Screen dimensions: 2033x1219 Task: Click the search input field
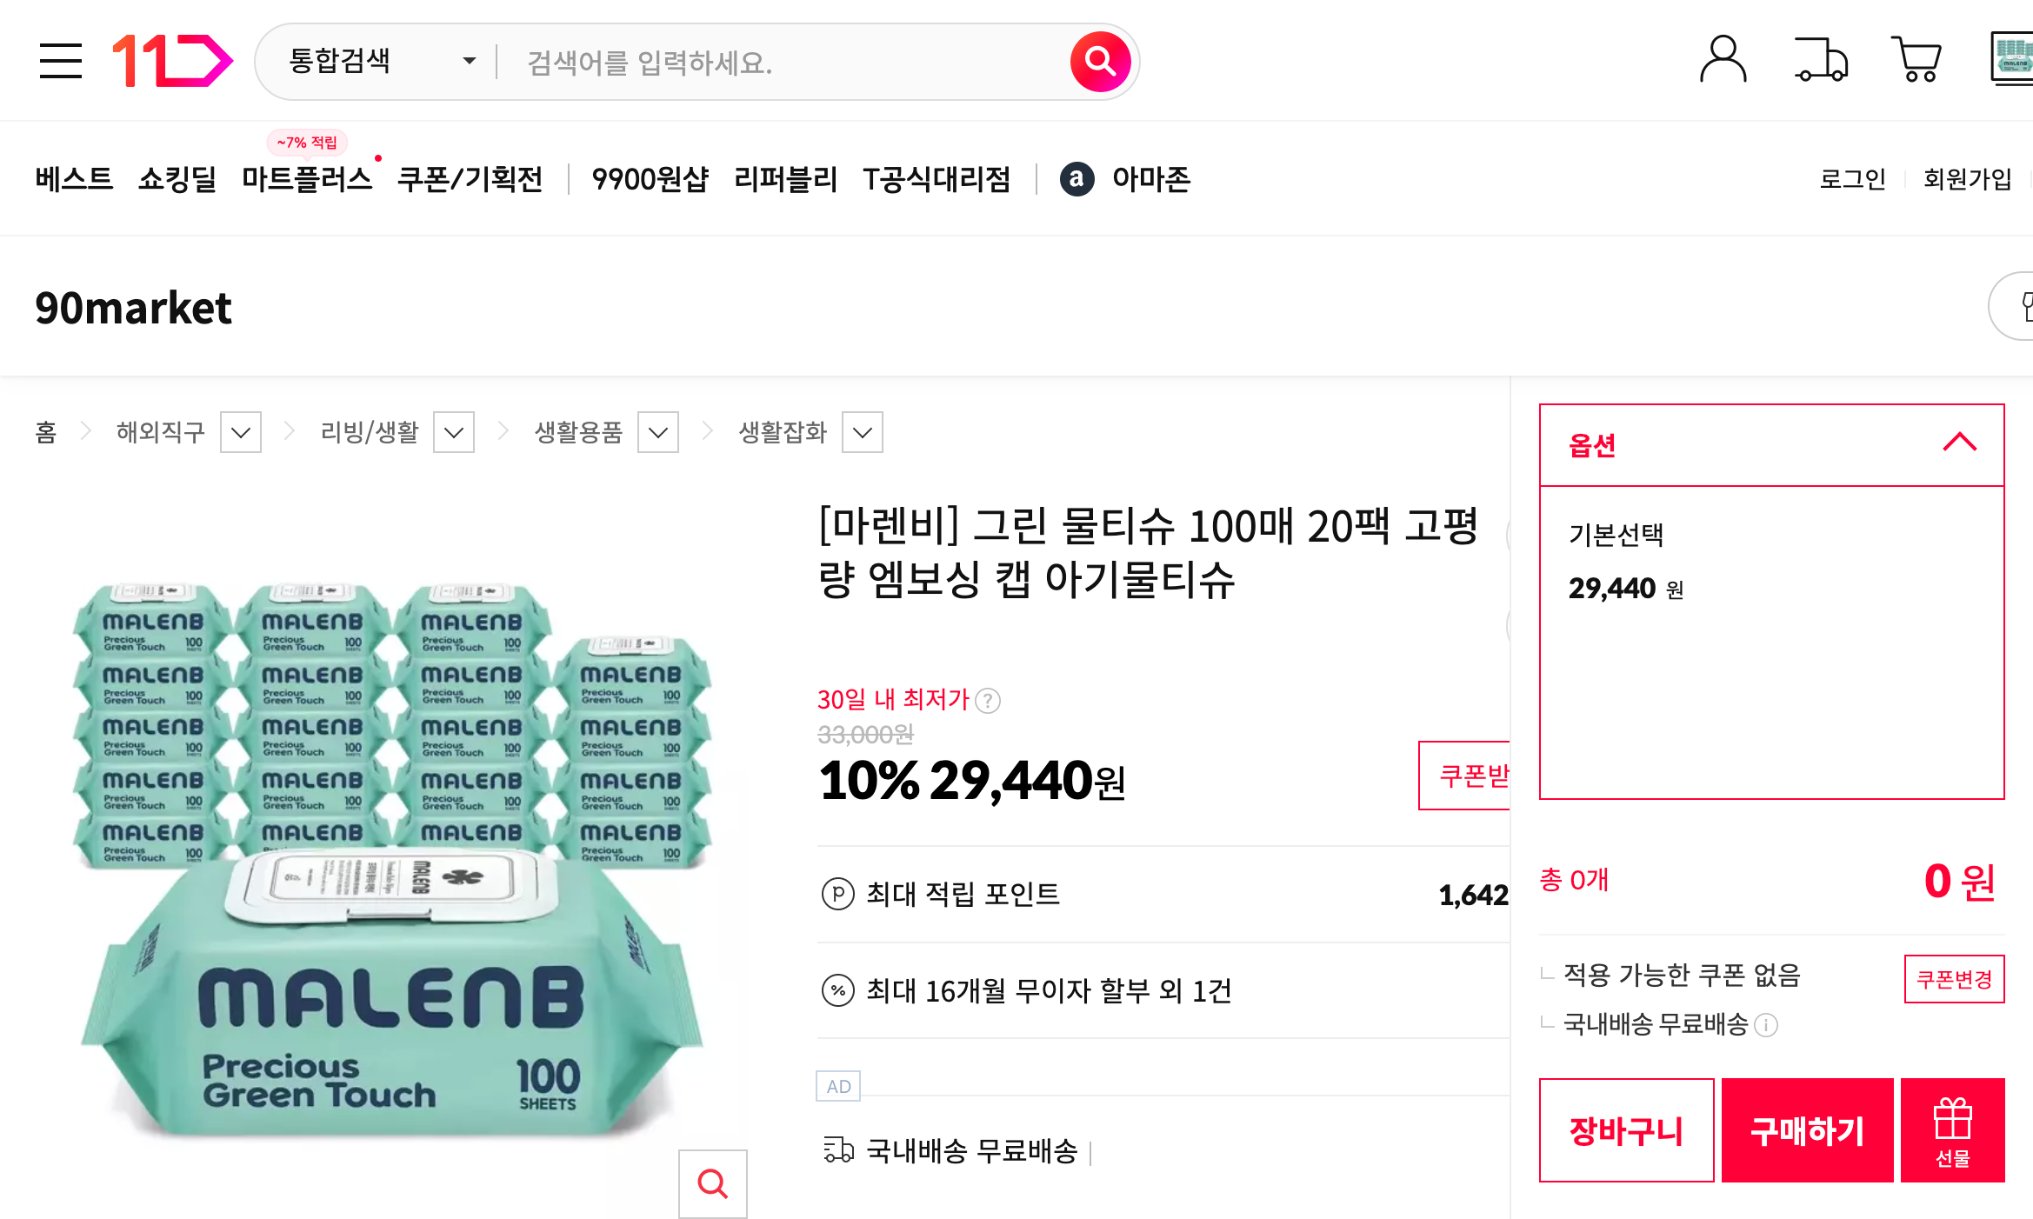point(750,63)
